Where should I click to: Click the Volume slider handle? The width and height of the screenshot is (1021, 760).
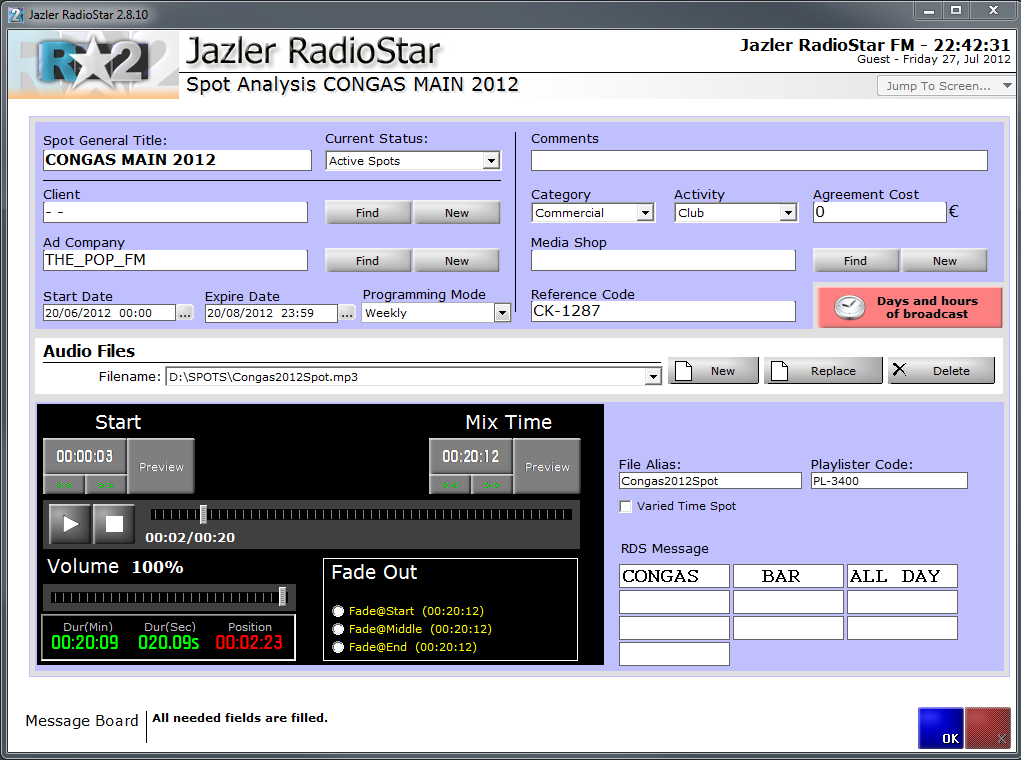(x=282, y=597)
